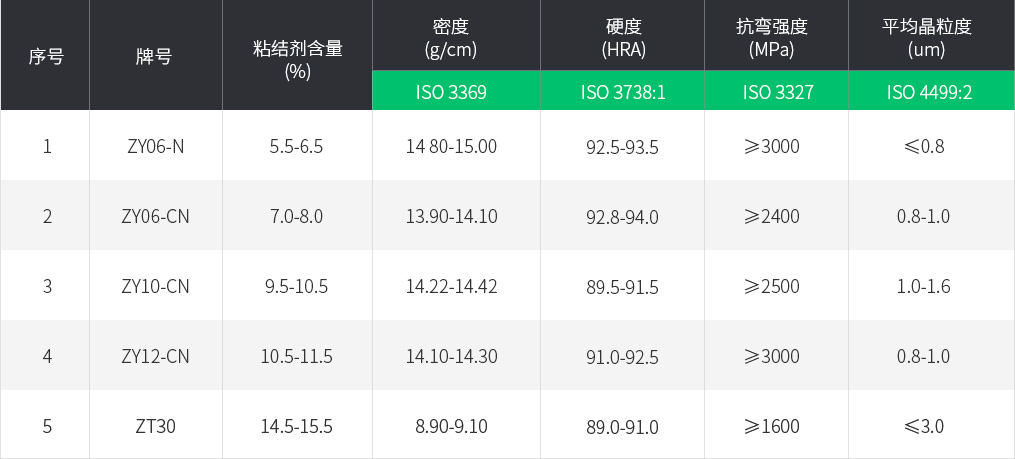Select the ZT30 grade cell
This screenshot has width=1015, height=459.
click(x=155, y=427)
